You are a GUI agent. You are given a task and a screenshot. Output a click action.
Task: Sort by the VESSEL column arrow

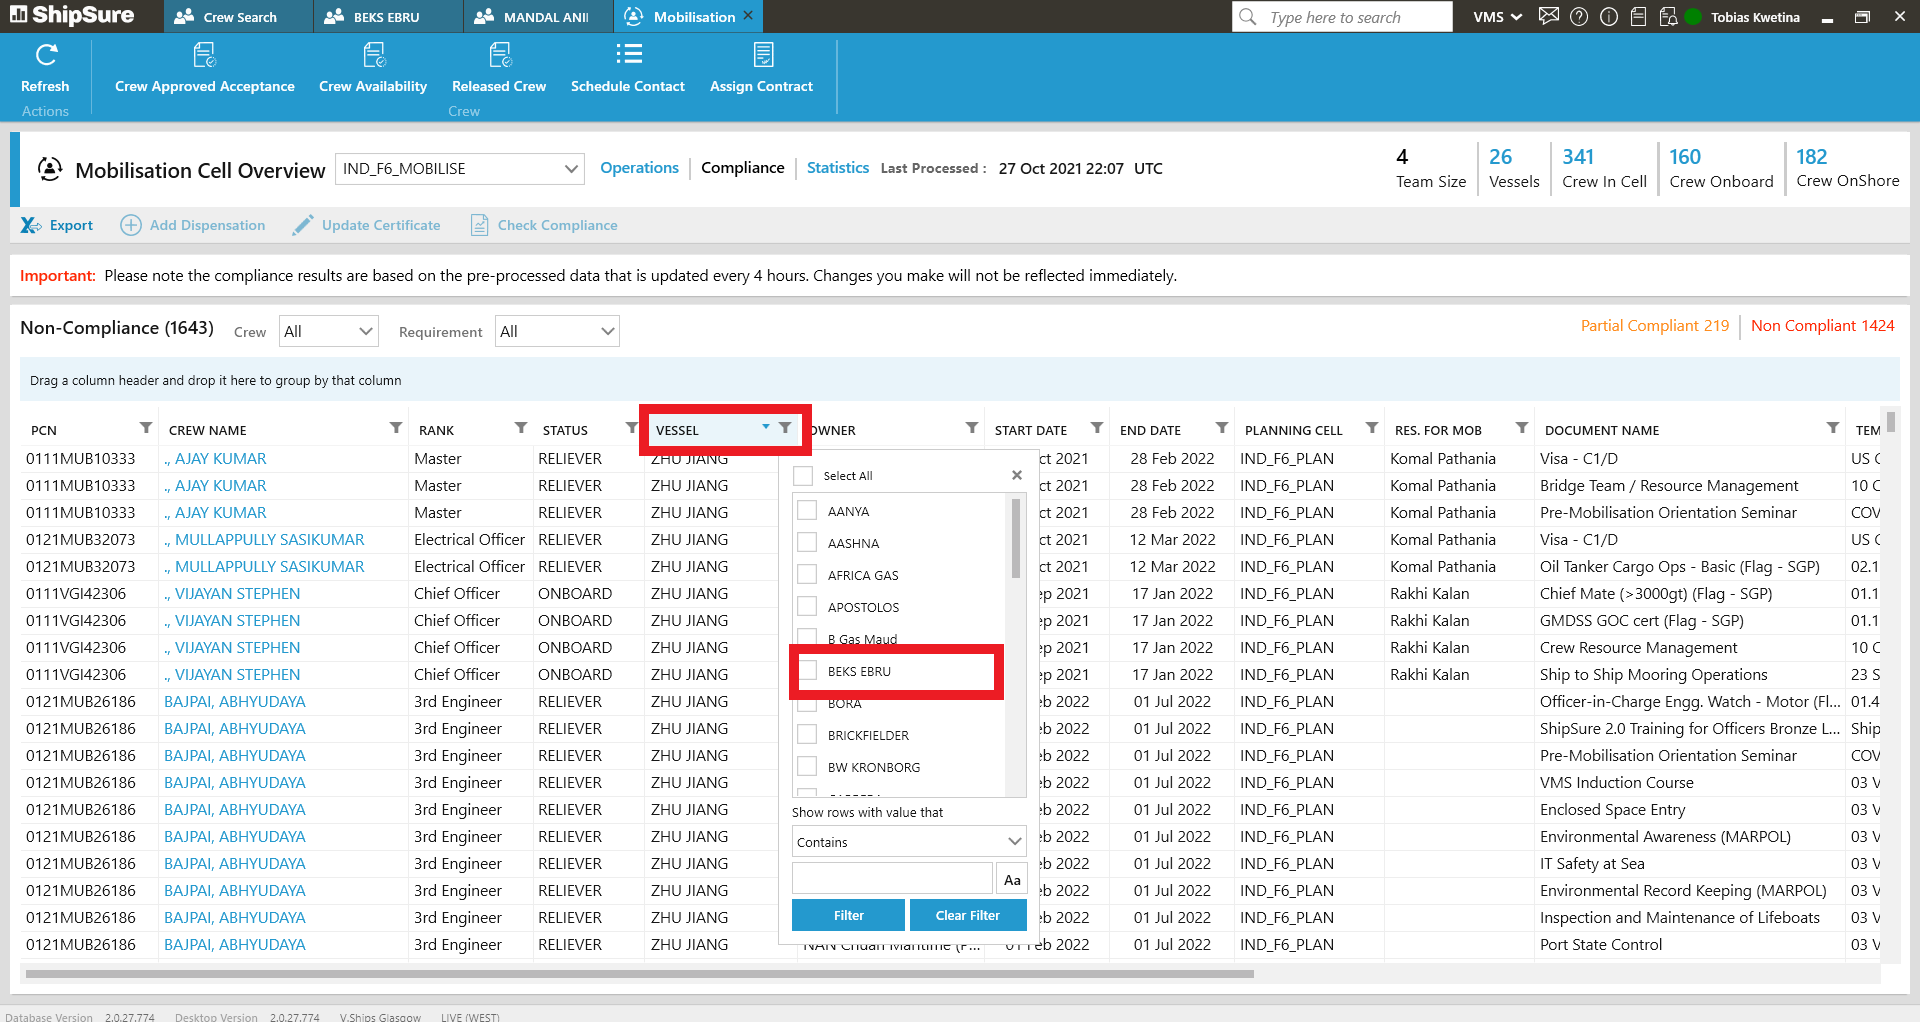point(766,427)
